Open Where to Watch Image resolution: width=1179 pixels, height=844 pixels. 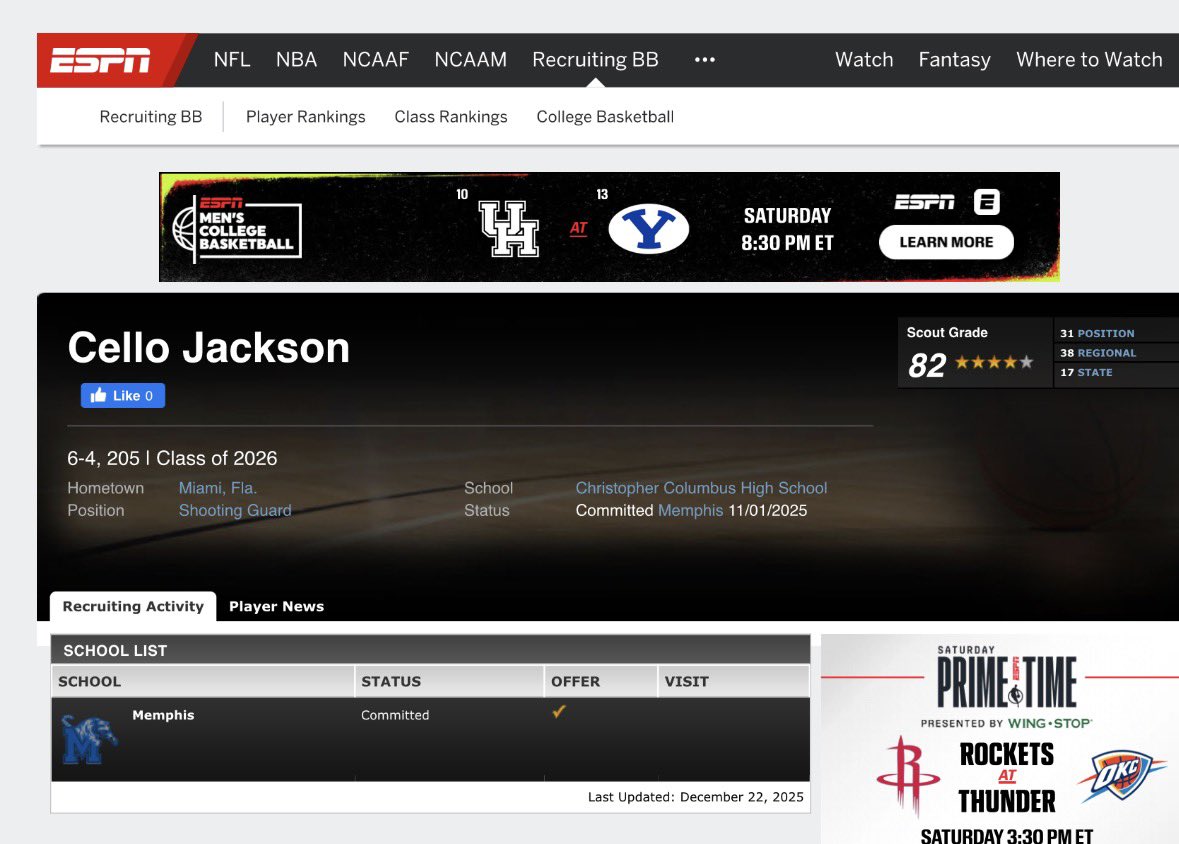[1089, 59]
